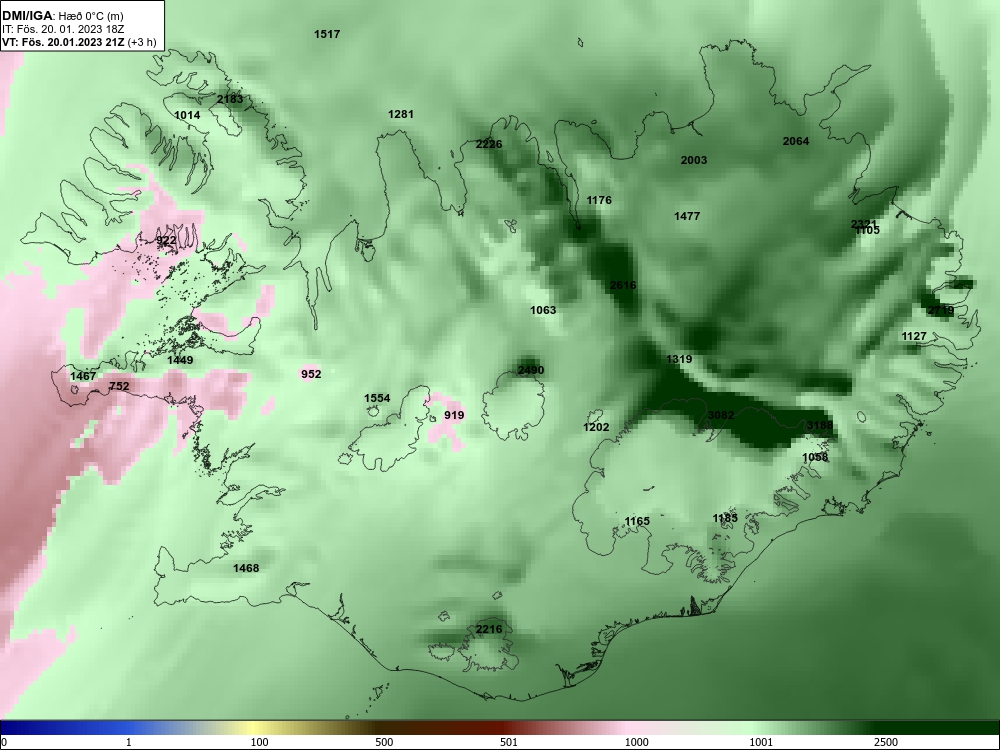
Task: Click the value 1185 on the map
Action: click(725, 518)
